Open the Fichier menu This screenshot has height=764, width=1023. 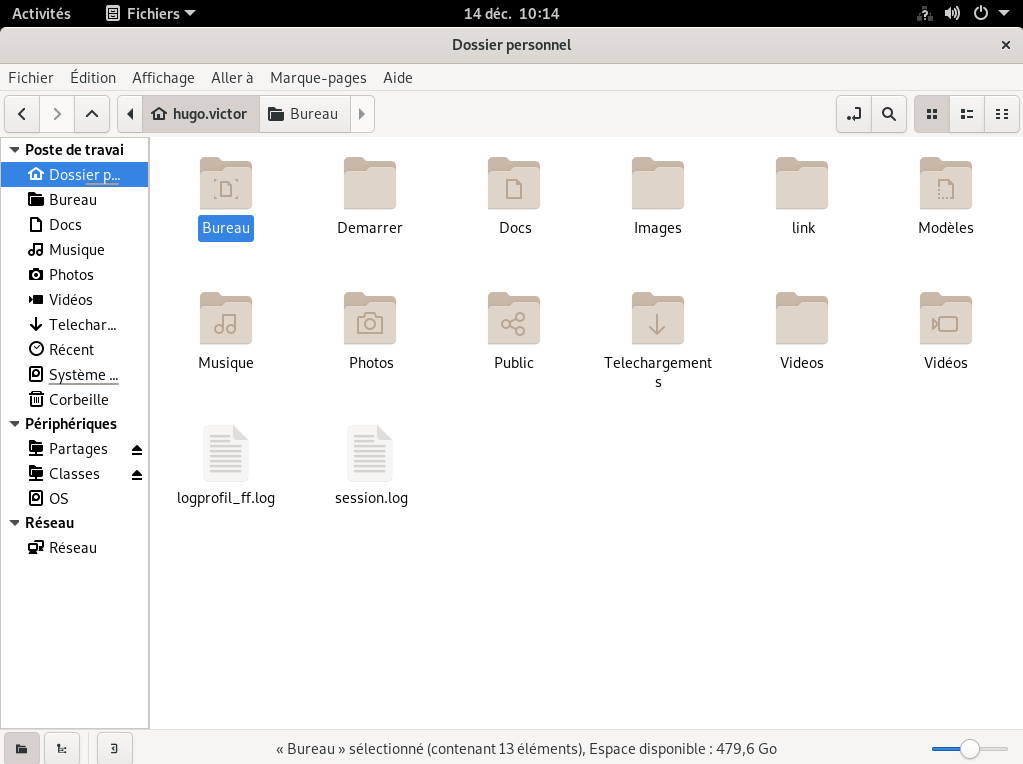[31, 78]
